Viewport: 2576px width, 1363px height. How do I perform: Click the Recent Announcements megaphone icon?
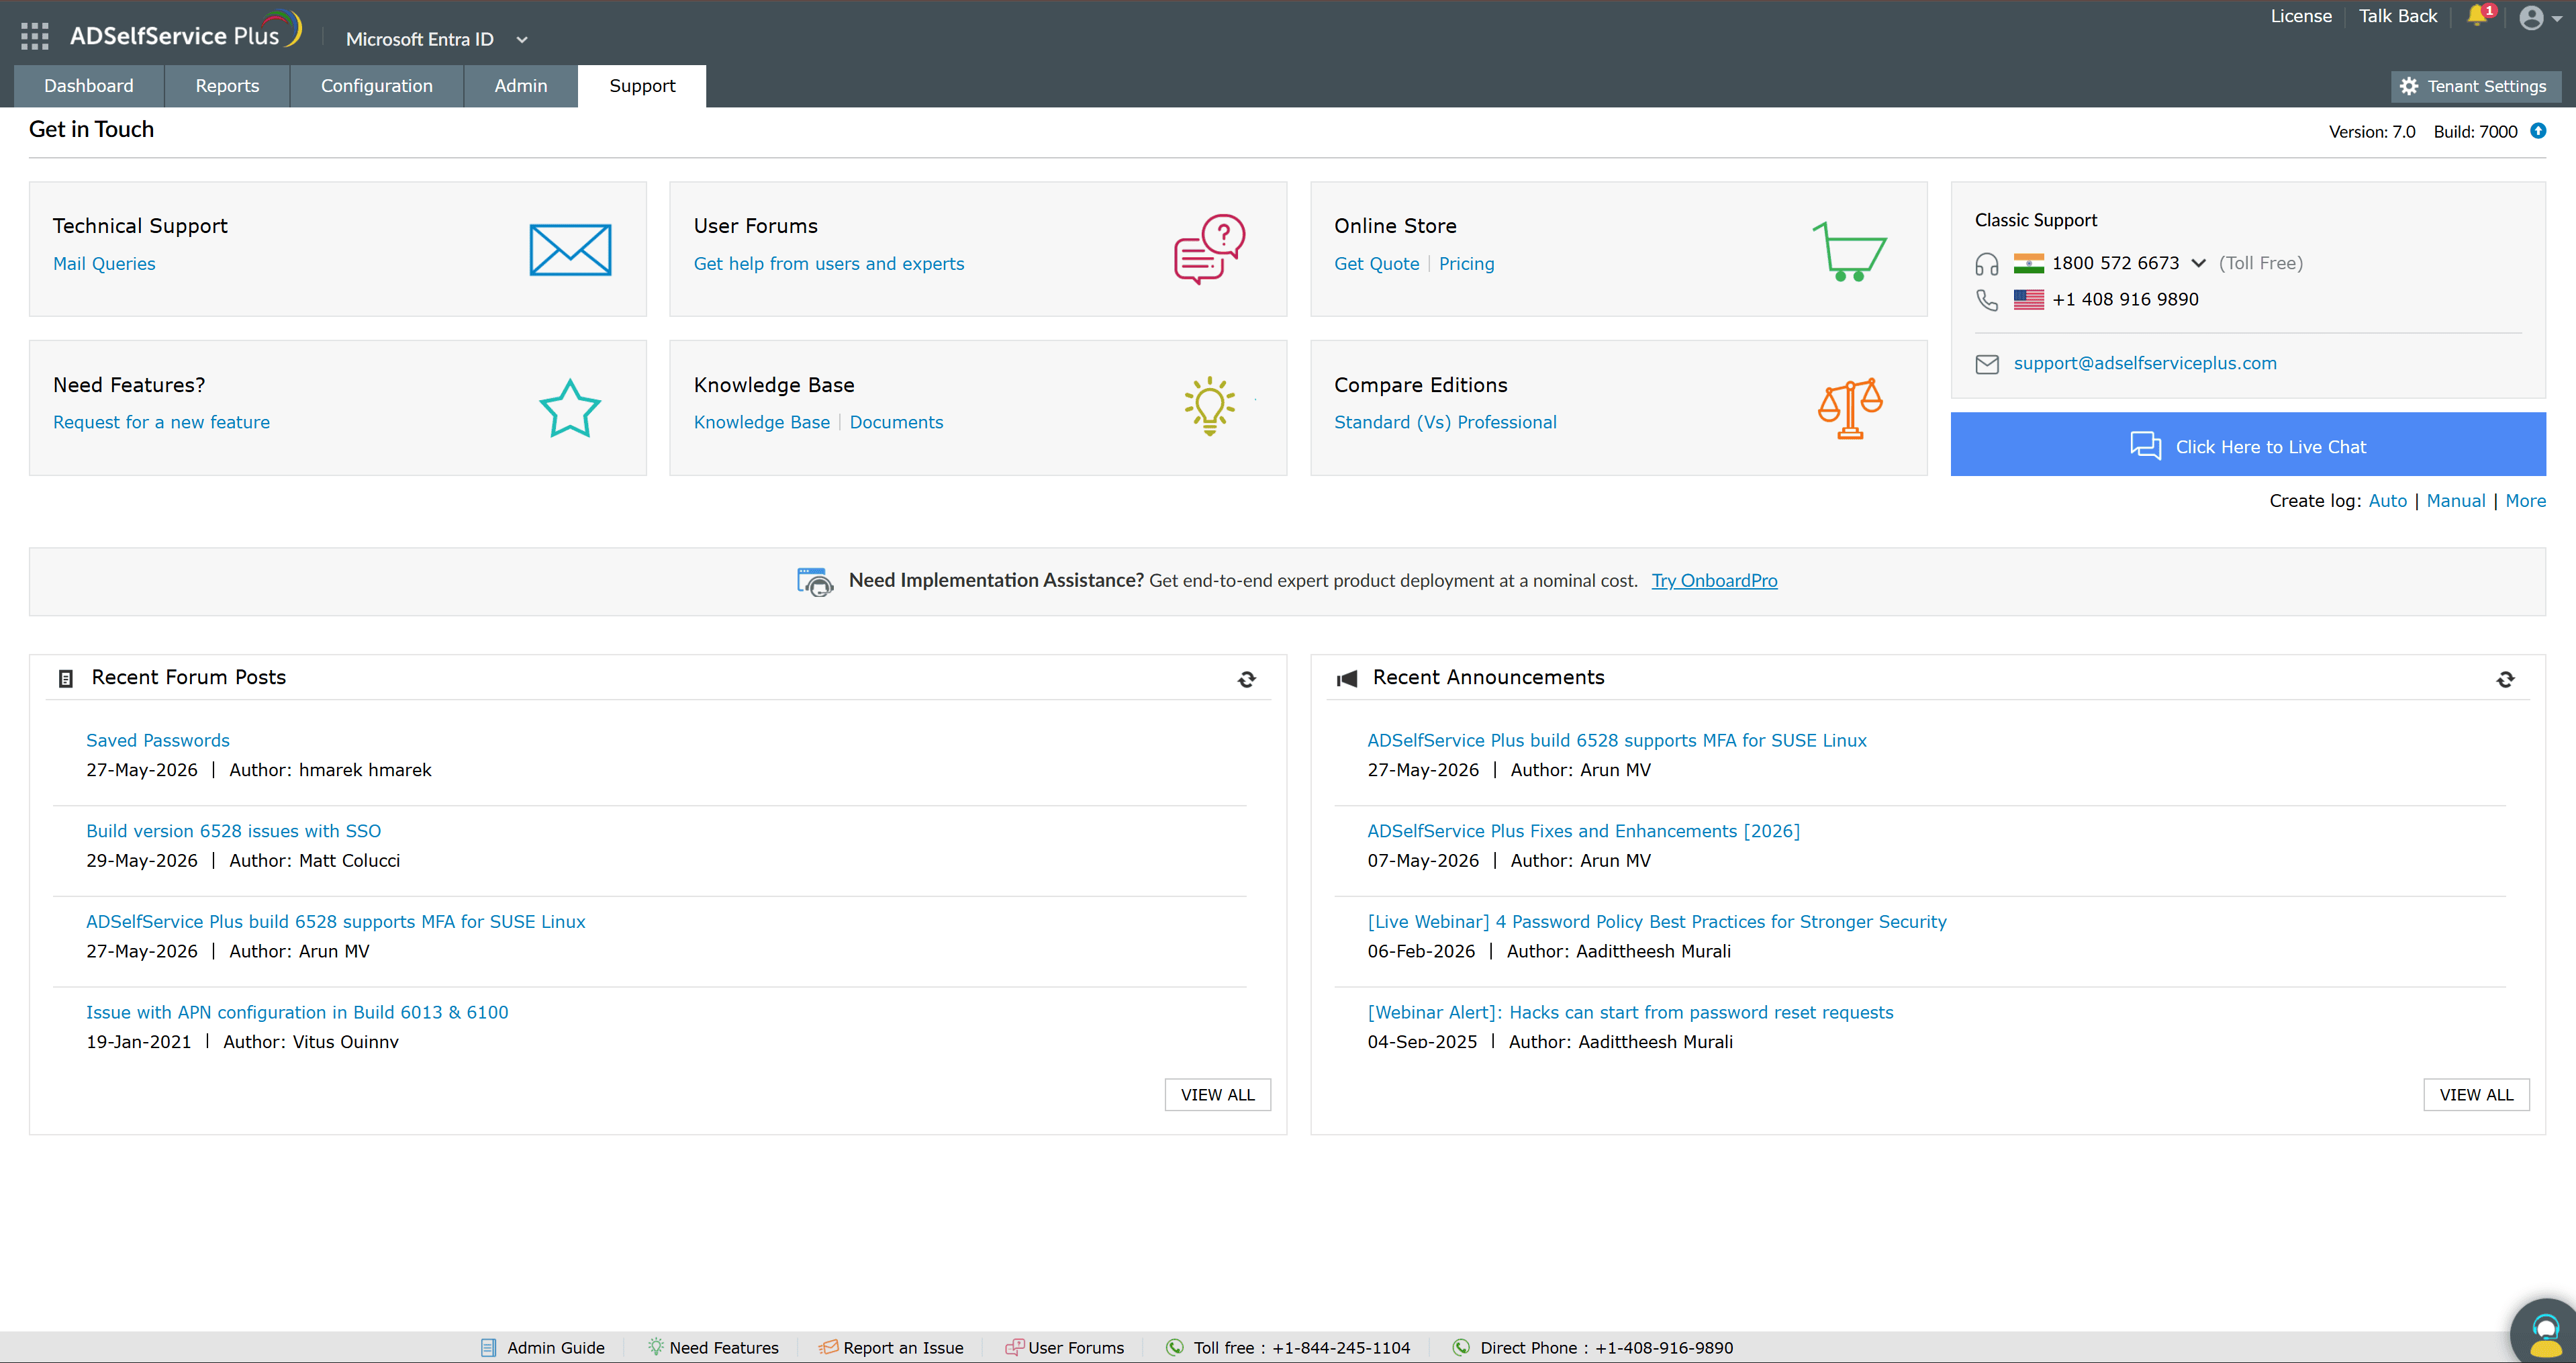click(1347, 679)
